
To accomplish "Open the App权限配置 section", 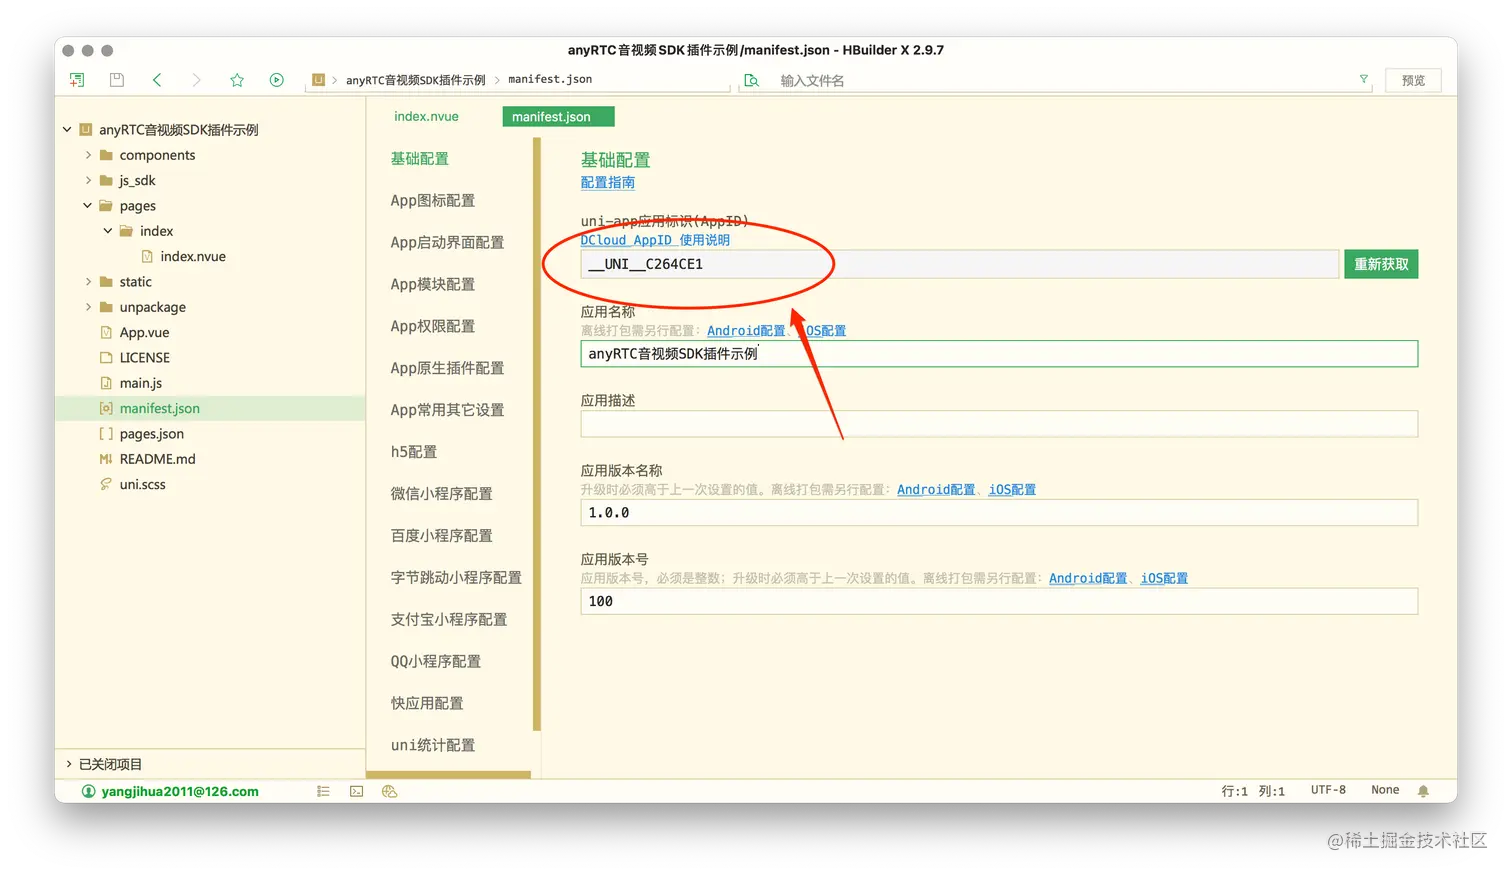I will (x=433, y=326).
